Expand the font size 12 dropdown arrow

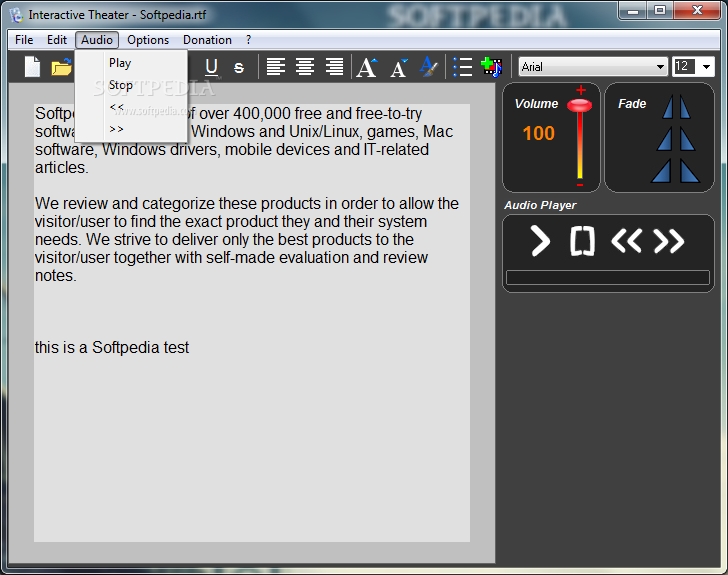click(706, 67)
